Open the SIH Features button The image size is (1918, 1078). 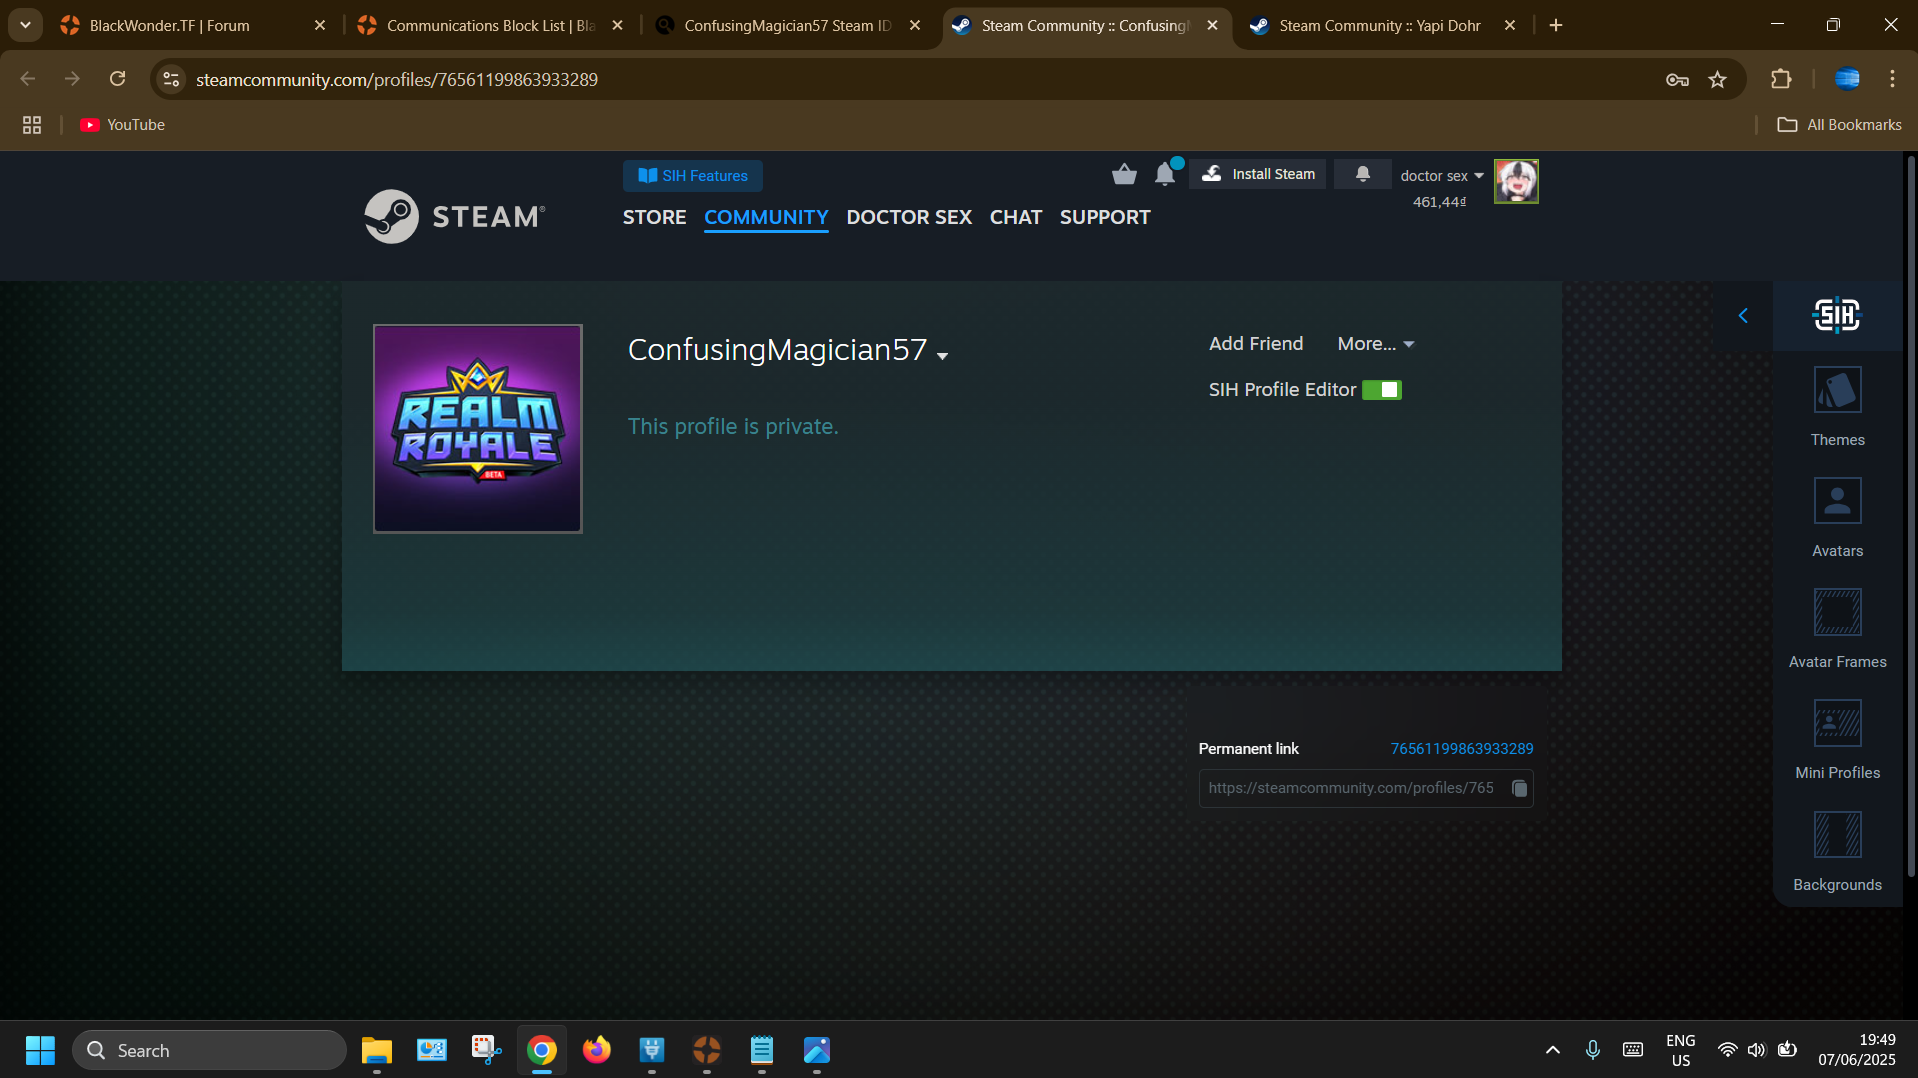pyautogui.click(x=693, y=176)
